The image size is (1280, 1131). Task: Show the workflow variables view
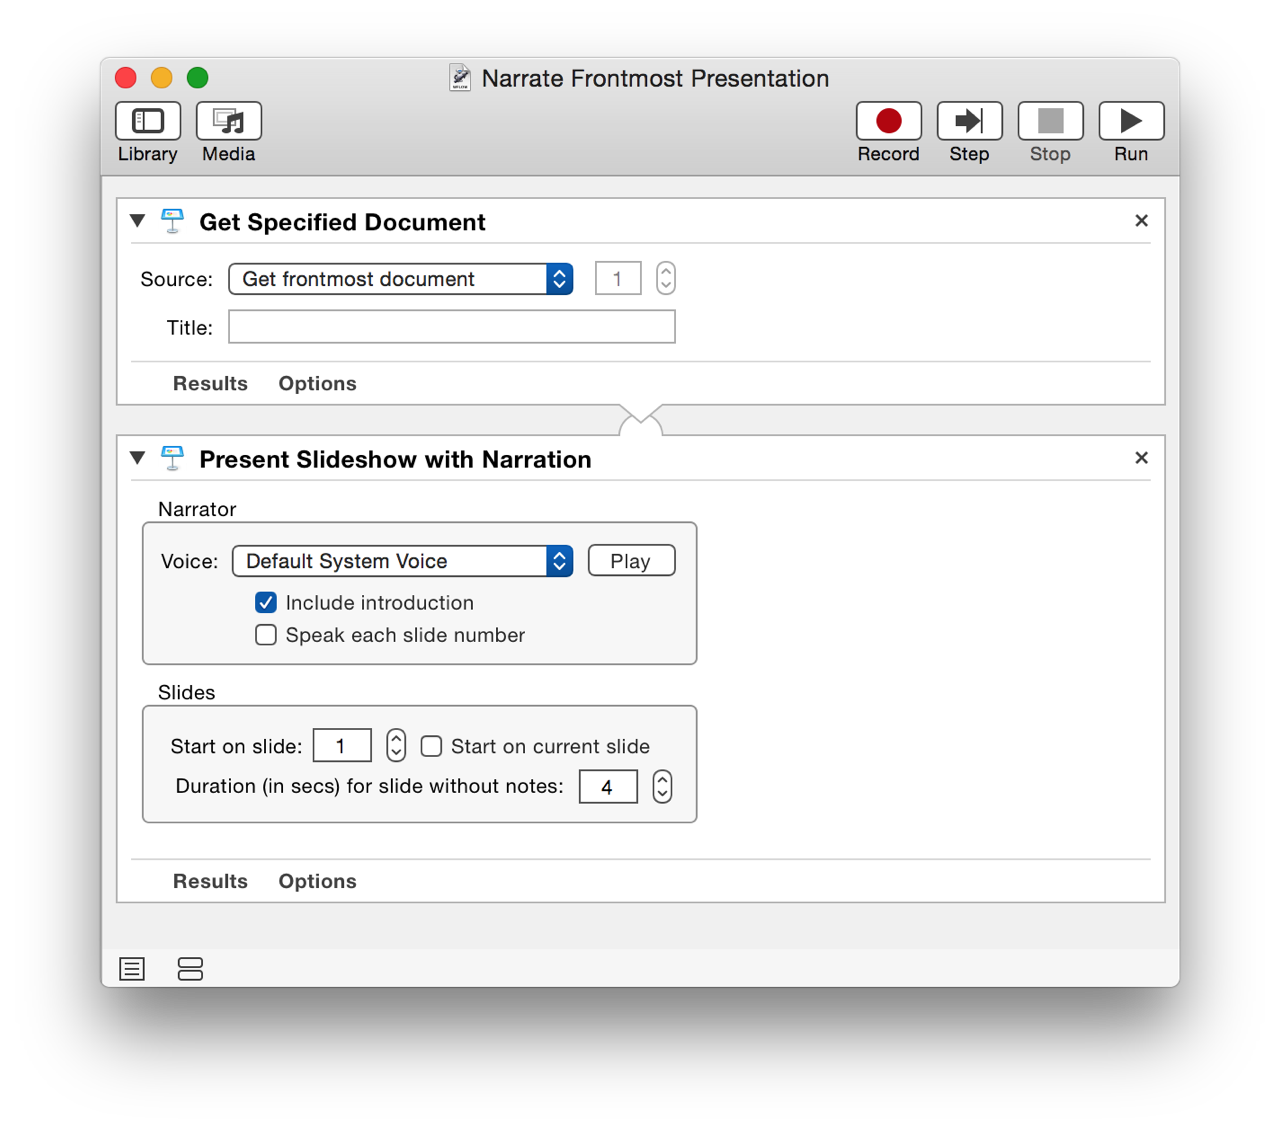(190, 968)
